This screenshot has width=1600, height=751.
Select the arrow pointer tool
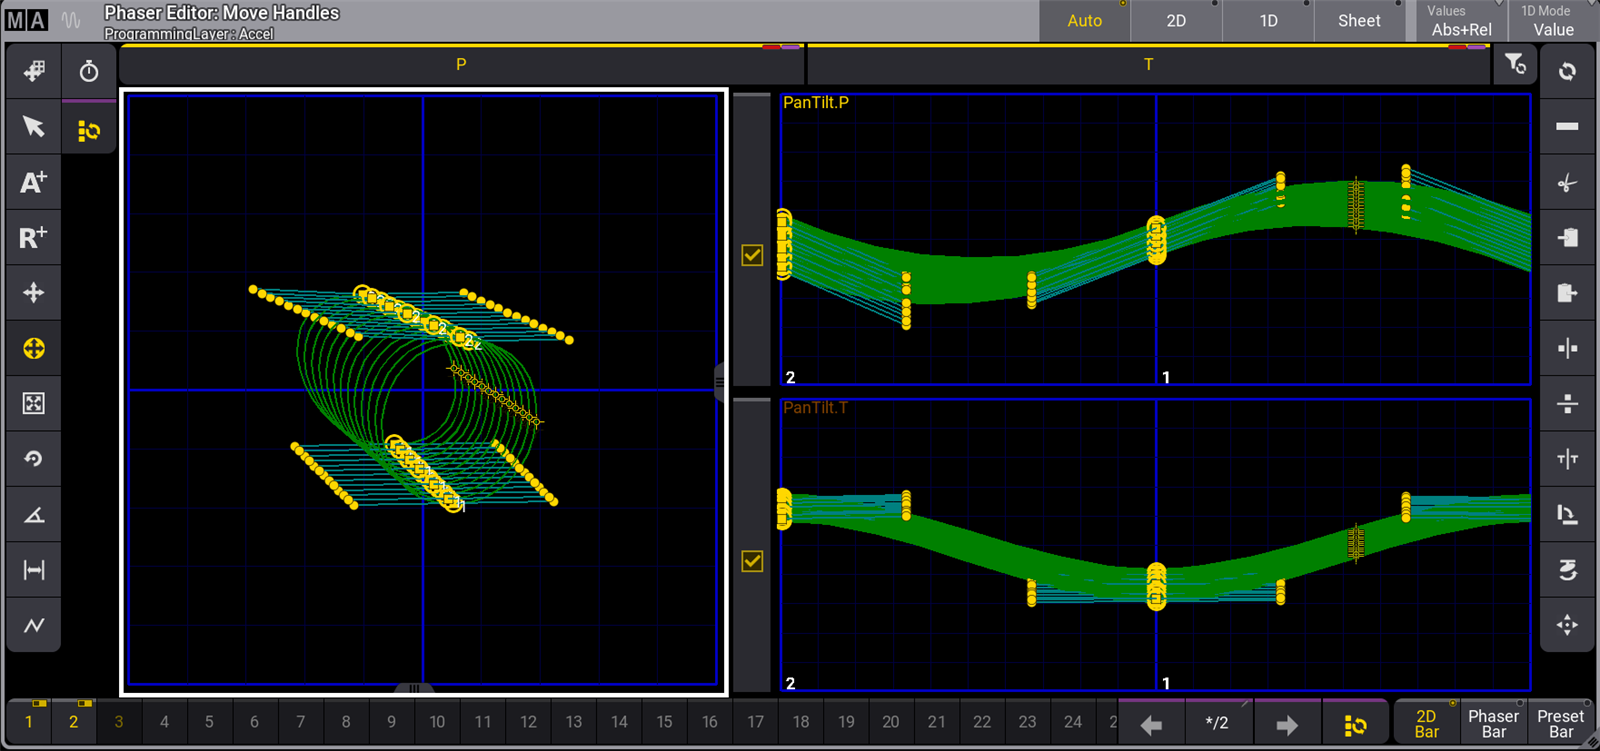pos(33,127)
